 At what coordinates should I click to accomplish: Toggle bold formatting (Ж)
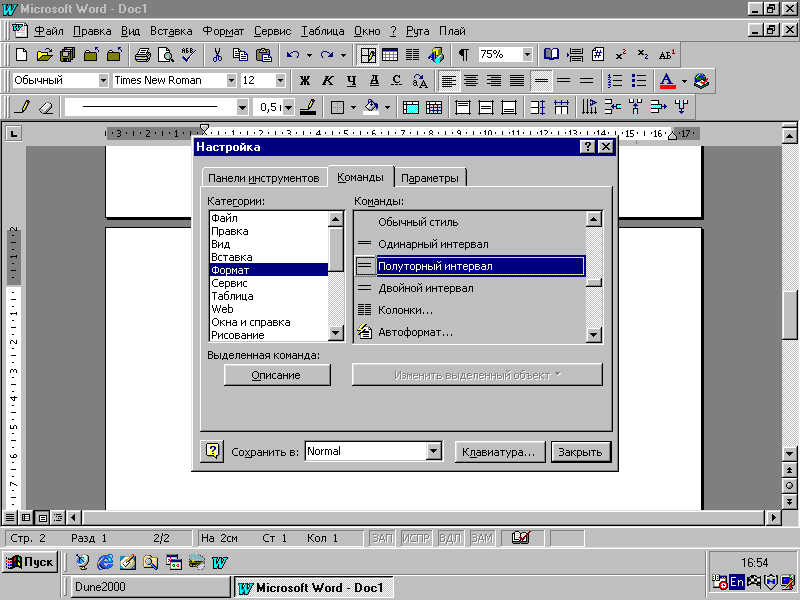point(304,80)
